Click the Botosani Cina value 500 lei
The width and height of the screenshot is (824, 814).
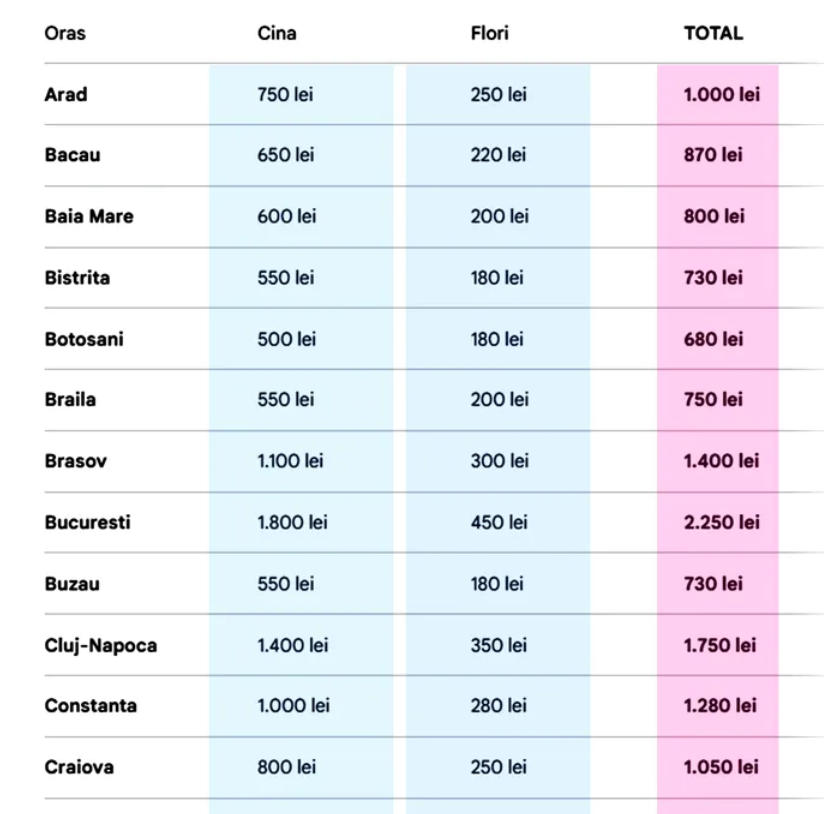pyautogui.click(x=286, y=339)
